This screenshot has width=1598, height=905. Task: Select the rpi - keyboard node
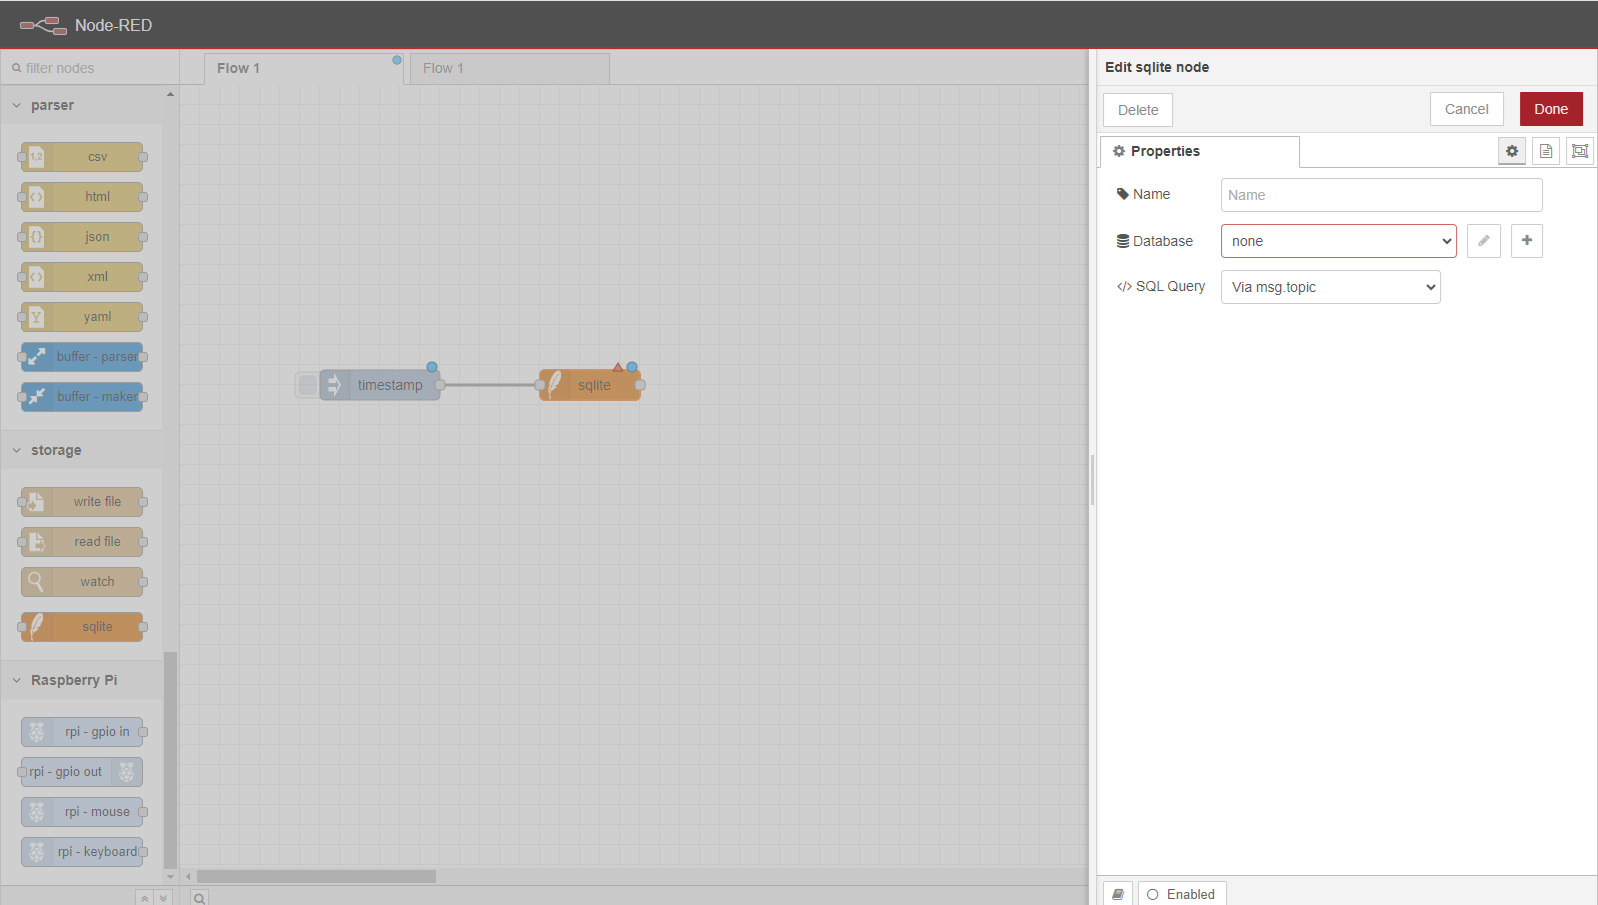pos(82,852)
